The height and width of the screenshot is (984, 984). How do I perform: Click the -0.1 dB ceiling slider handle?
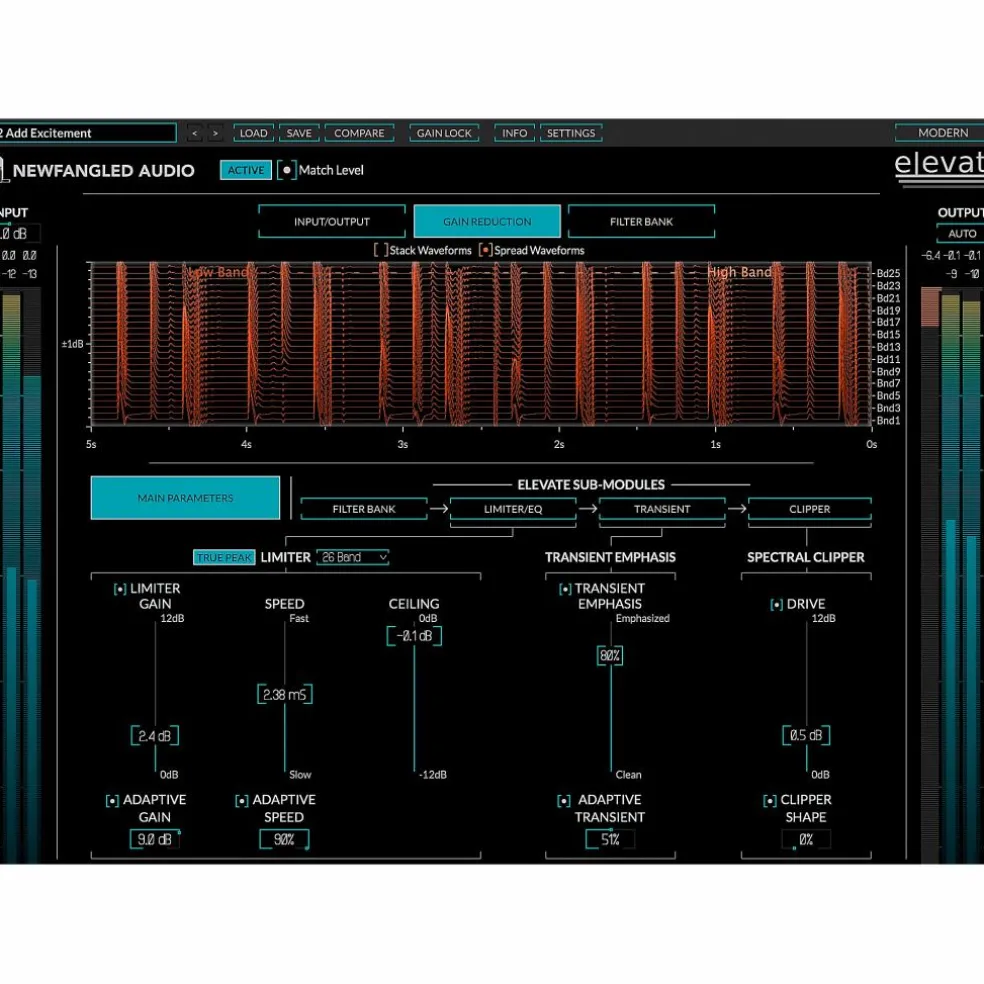pyautogui.click(x=414, y=636)
